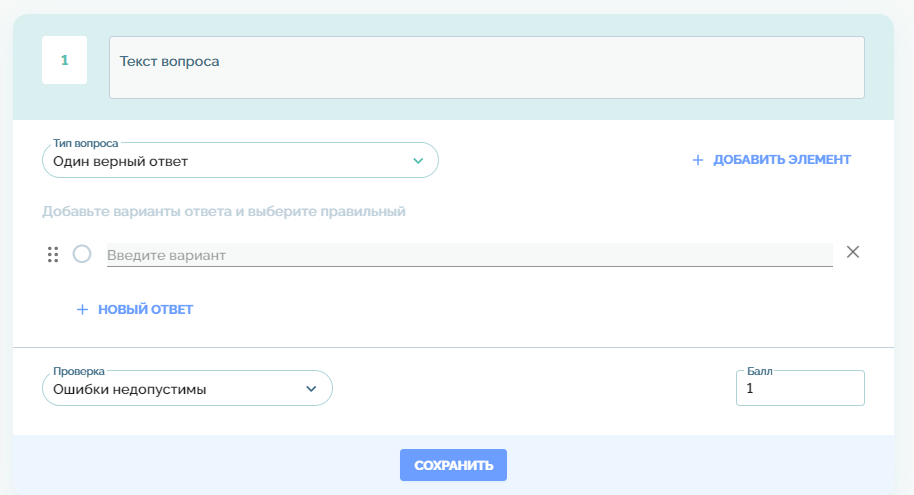Click the chevron arrow in Проверка field

(311, 389)
